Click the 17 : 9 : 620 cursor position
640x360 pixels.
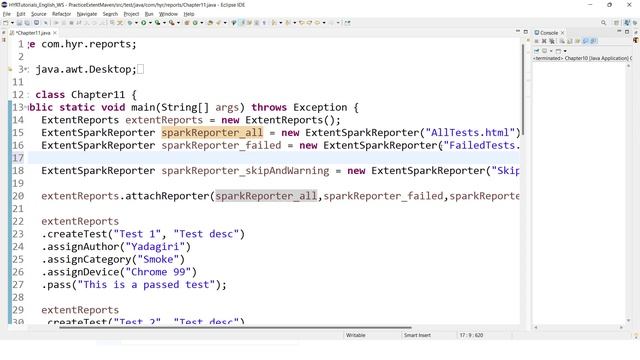tap(471, 335)
